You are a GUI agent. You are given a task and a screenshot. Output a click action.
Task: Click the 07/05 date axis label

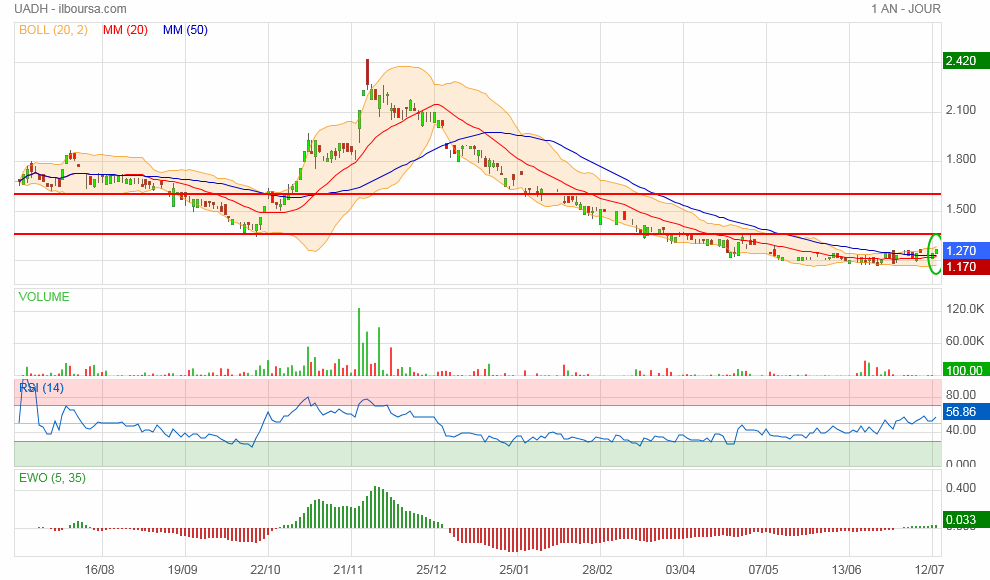(x=763, y=570)
